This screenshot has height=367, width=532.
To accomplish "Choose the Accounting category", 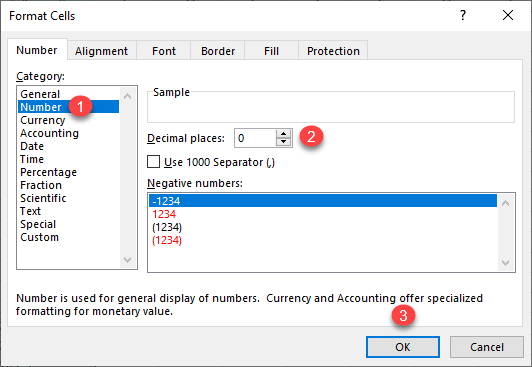I will 69,133.
